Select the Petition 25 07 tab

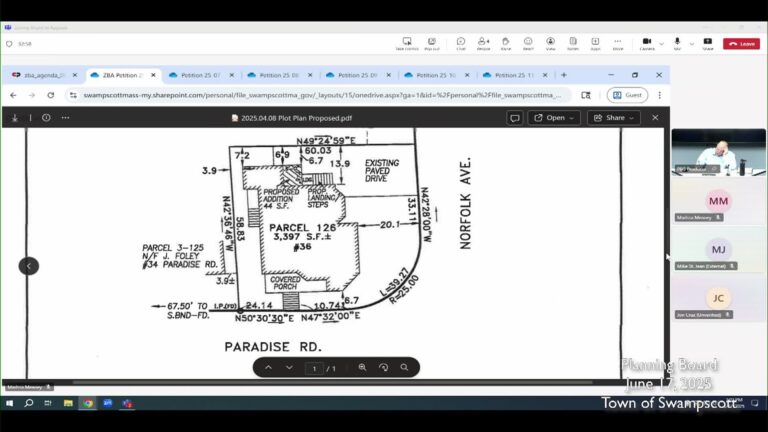coord(200,75)
